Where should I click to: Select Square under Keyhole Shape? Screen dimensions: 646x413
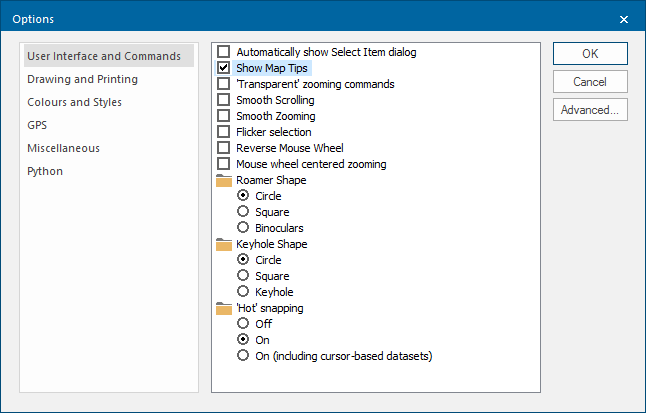pos(243,275)
